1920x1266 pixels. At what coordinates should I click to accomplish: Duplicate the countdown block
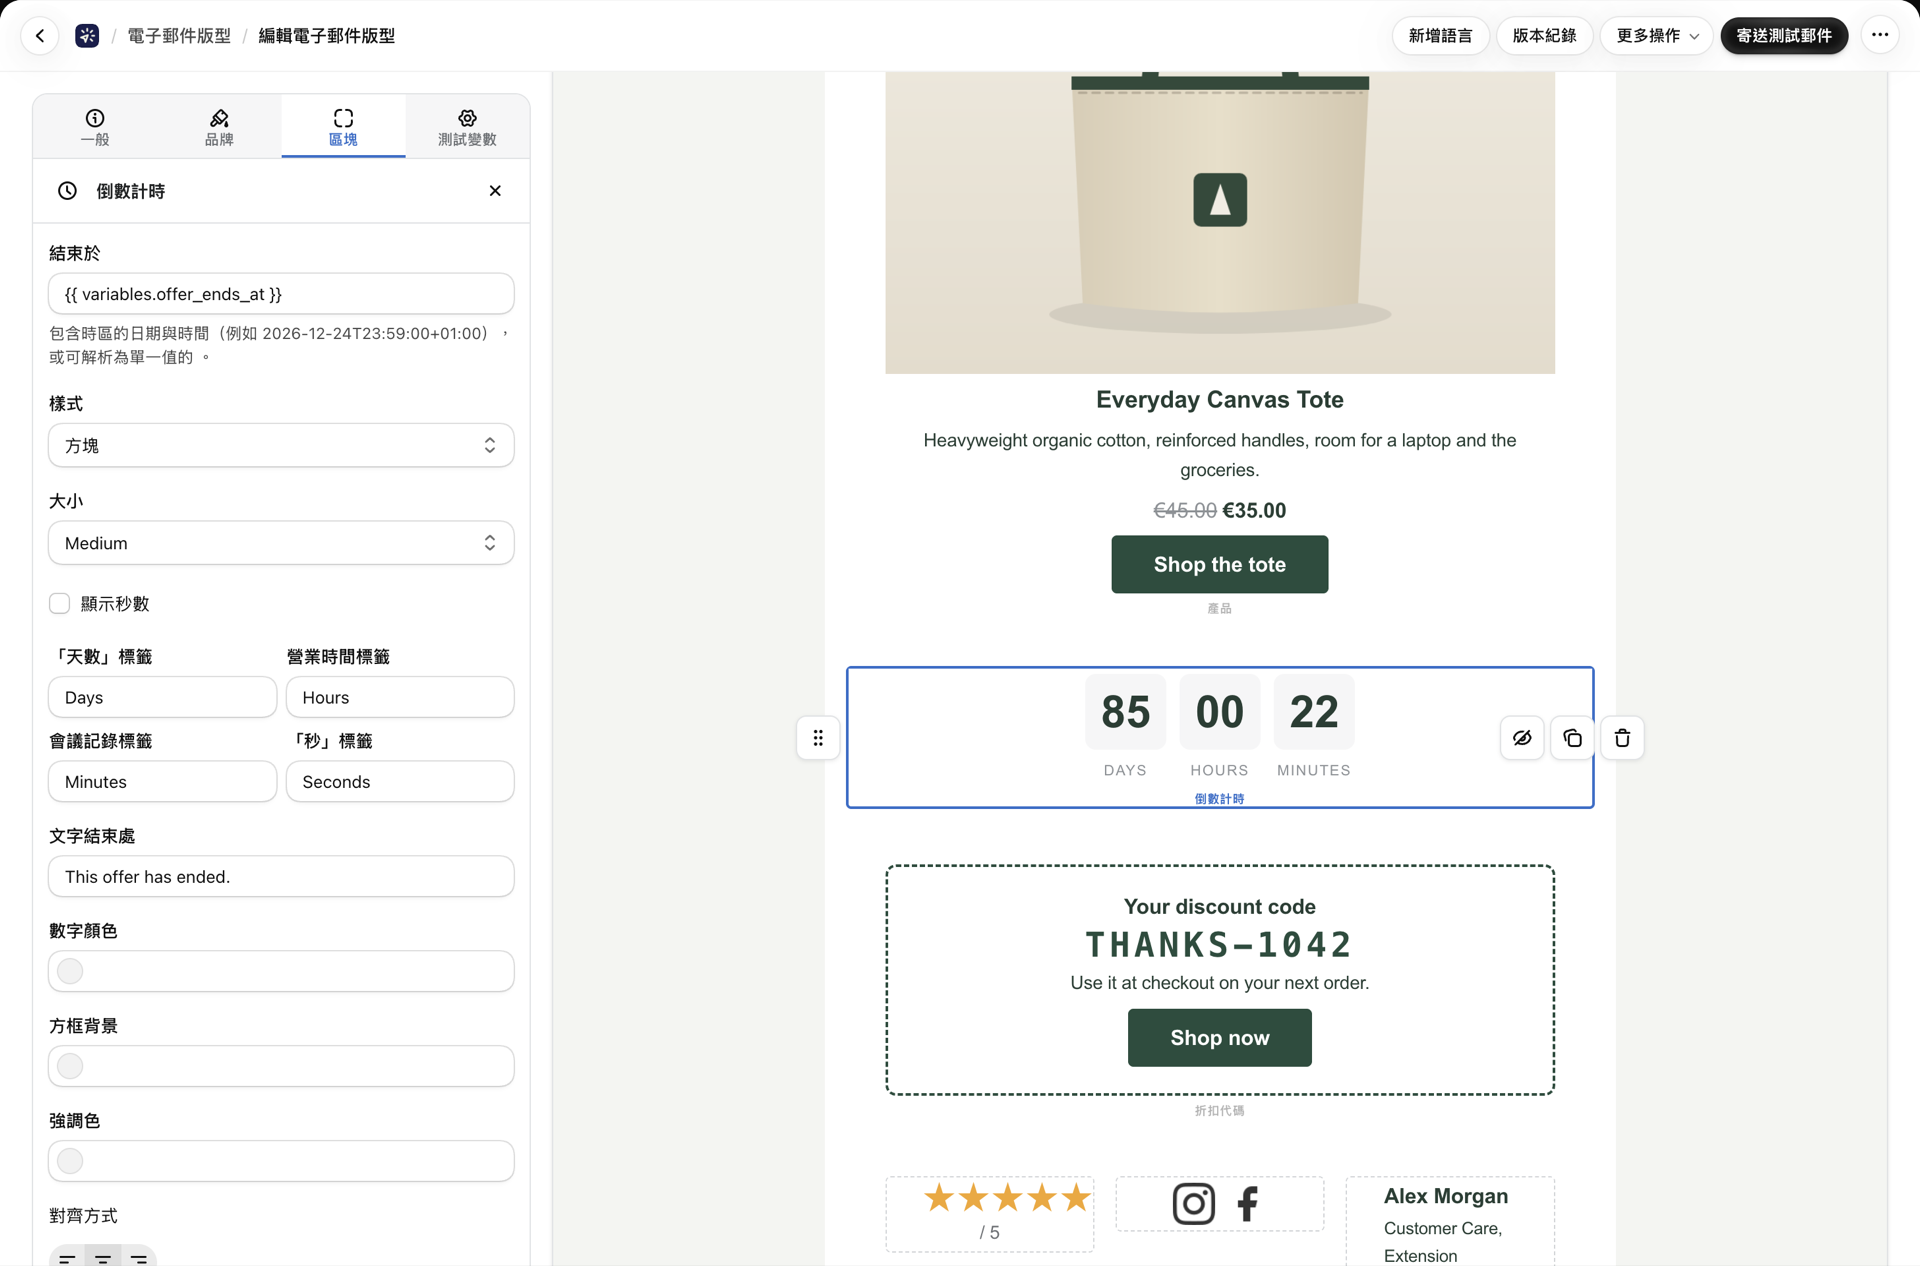tap(1572, 738)
